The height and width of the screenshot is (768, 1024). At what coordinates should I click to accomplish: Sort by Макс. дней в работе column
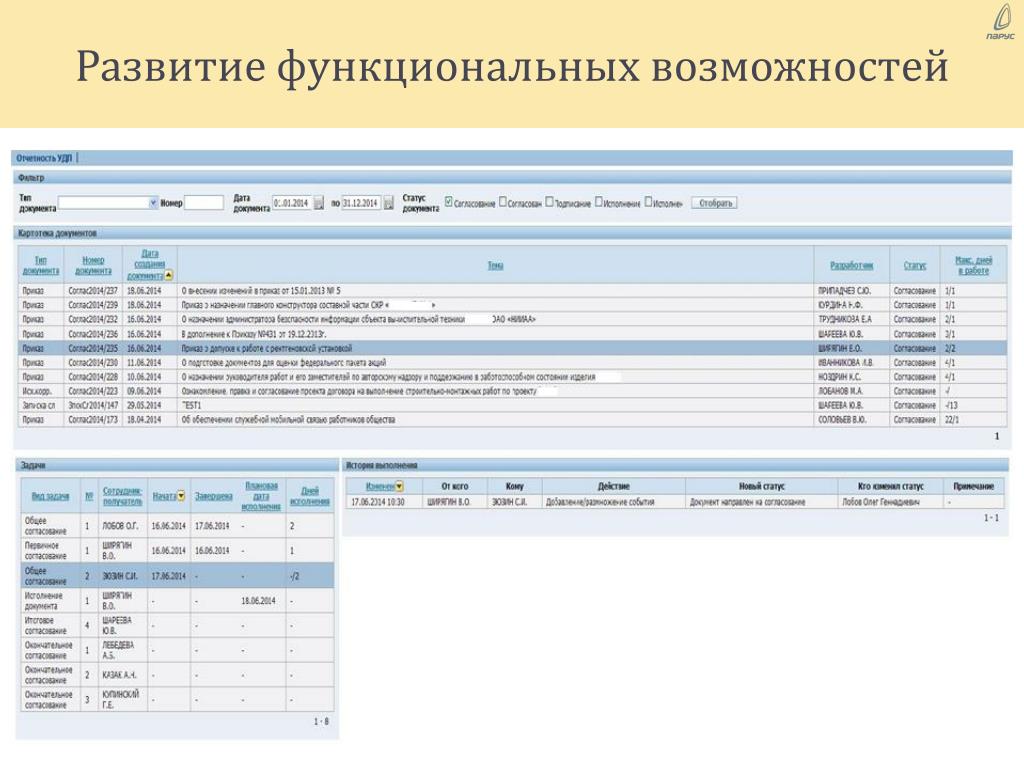tap(973, 265)
